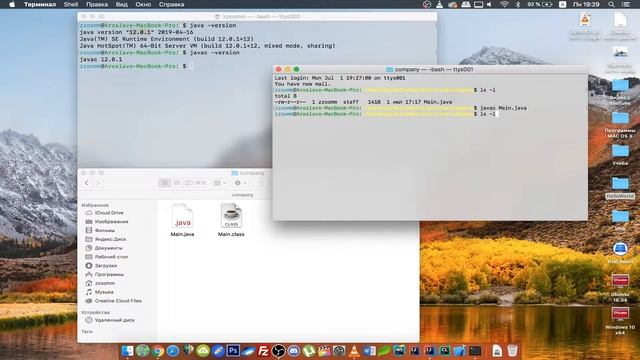The image size is (640, 360).
Task: Open Notification Center in menu bar
Action: 625,4
